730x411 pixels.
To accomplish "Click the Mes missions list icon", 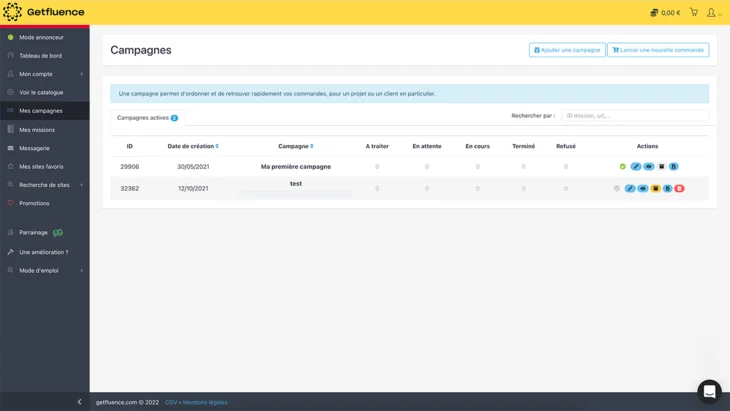I will pyautogui.click(x=11, y=129).
